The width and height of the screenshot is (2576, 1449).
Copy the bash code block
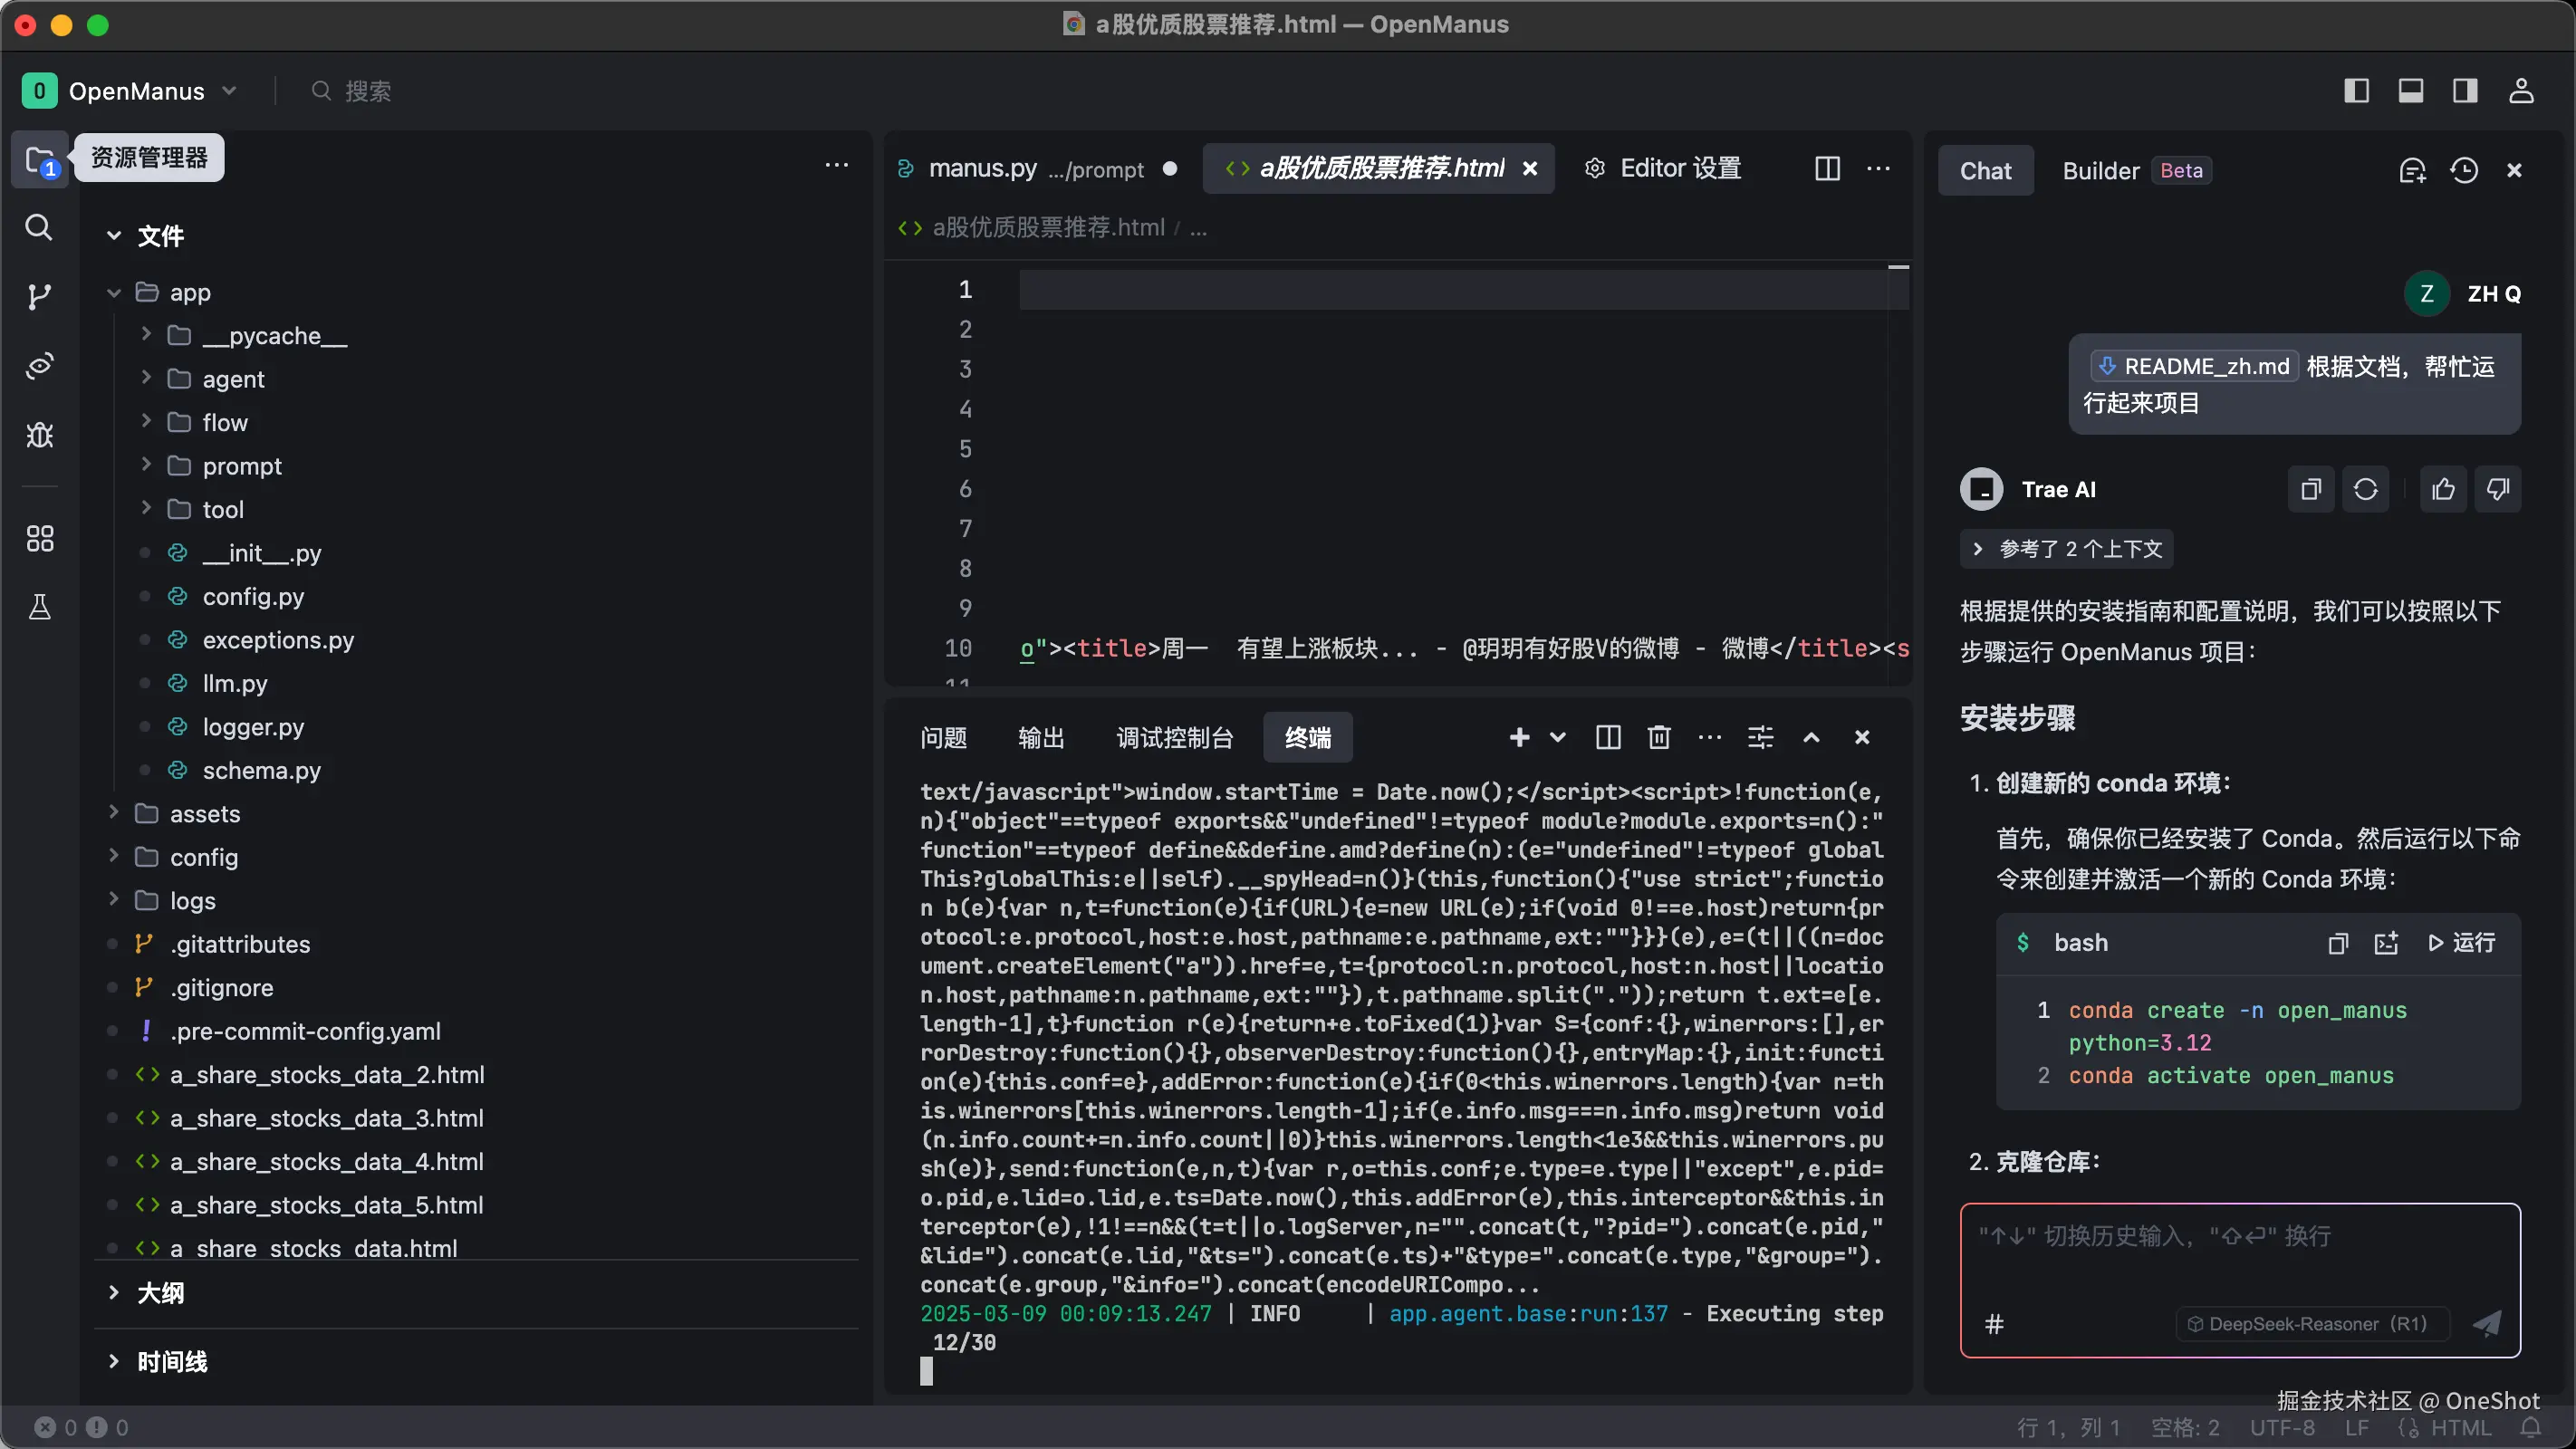(2337, 943)
